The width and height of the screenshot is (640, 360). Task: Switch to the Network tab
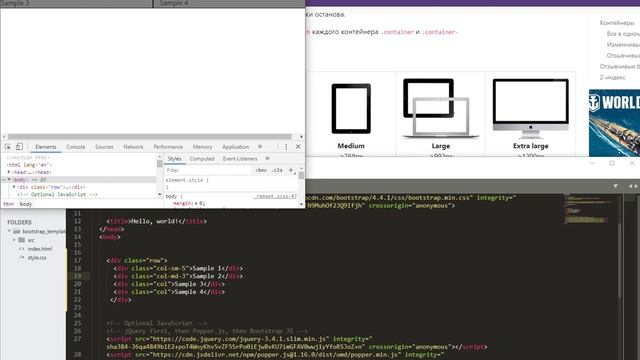pyautogui.click(x=133, y=147)
